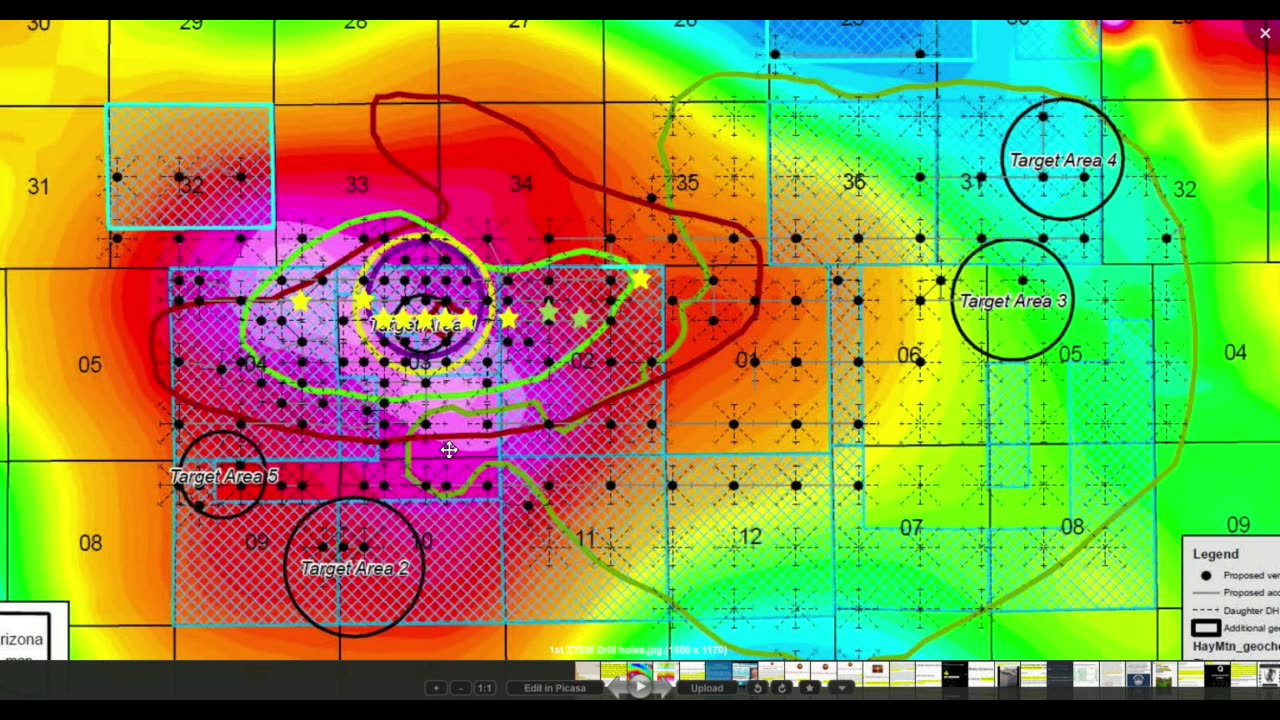Click the 'Target Area 3' label
Image resolution: width=1280 pixels, height=720 pixels.
1013,301
